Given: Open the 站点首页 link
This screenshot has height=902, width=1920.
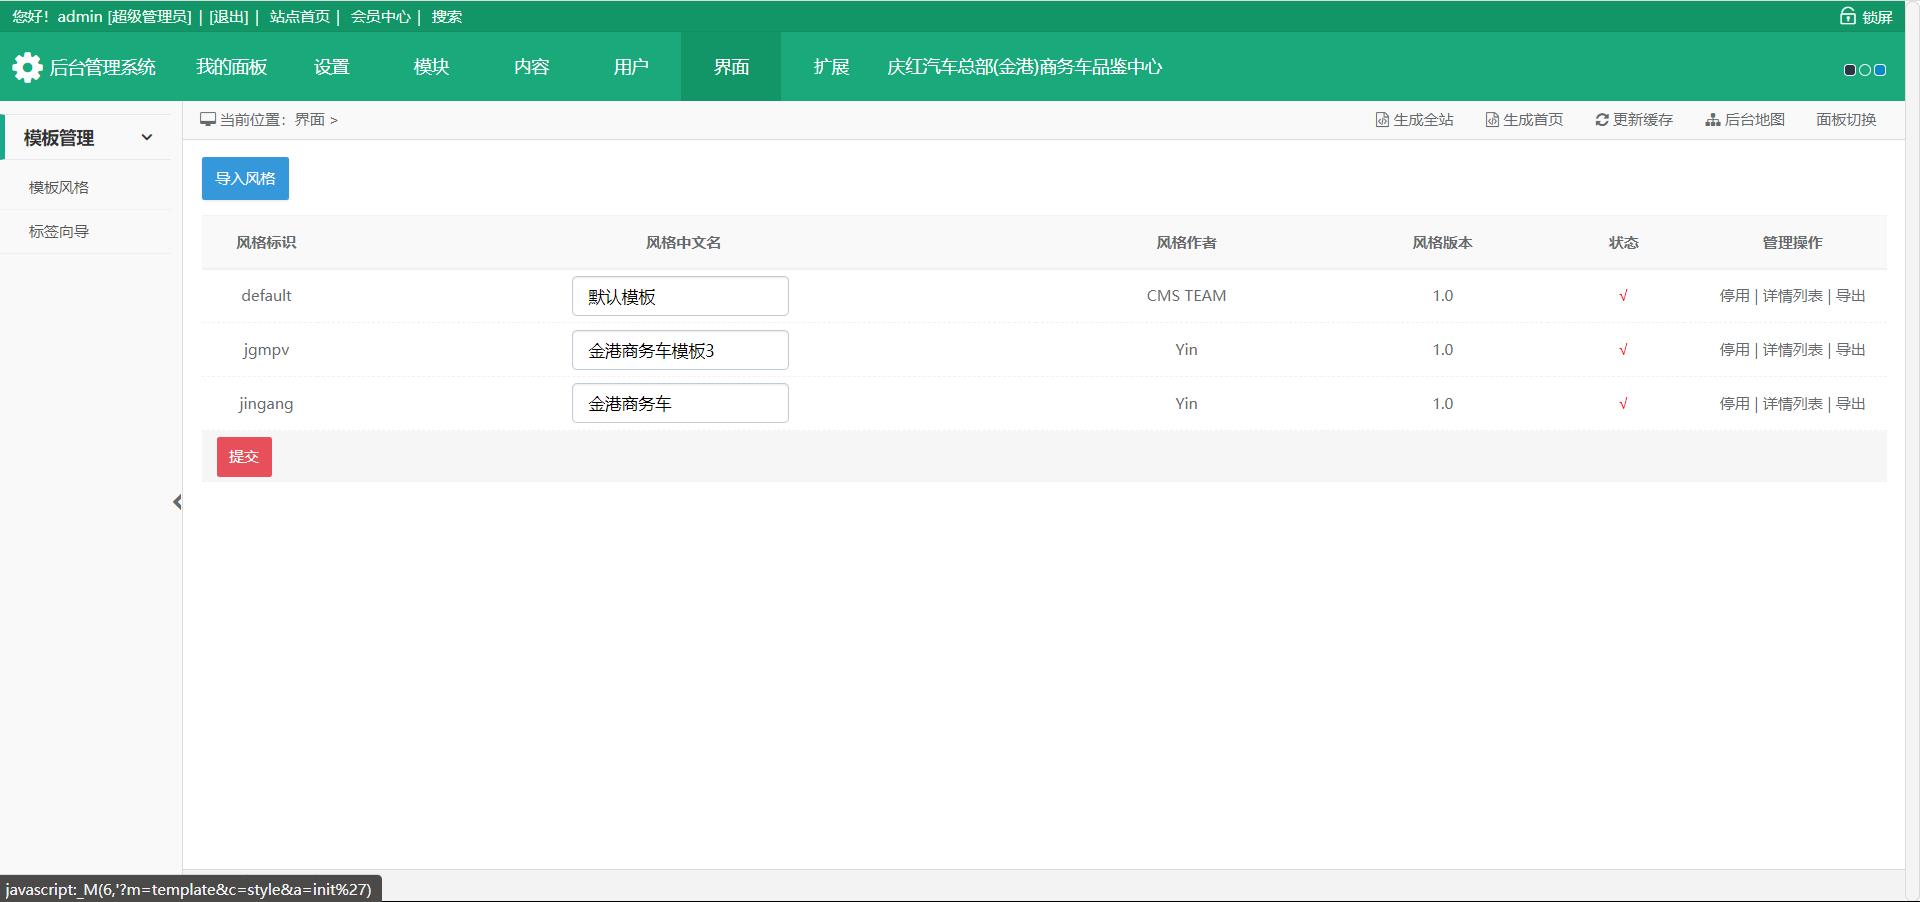Looking at the screenshot, I should tap(299, 17).
